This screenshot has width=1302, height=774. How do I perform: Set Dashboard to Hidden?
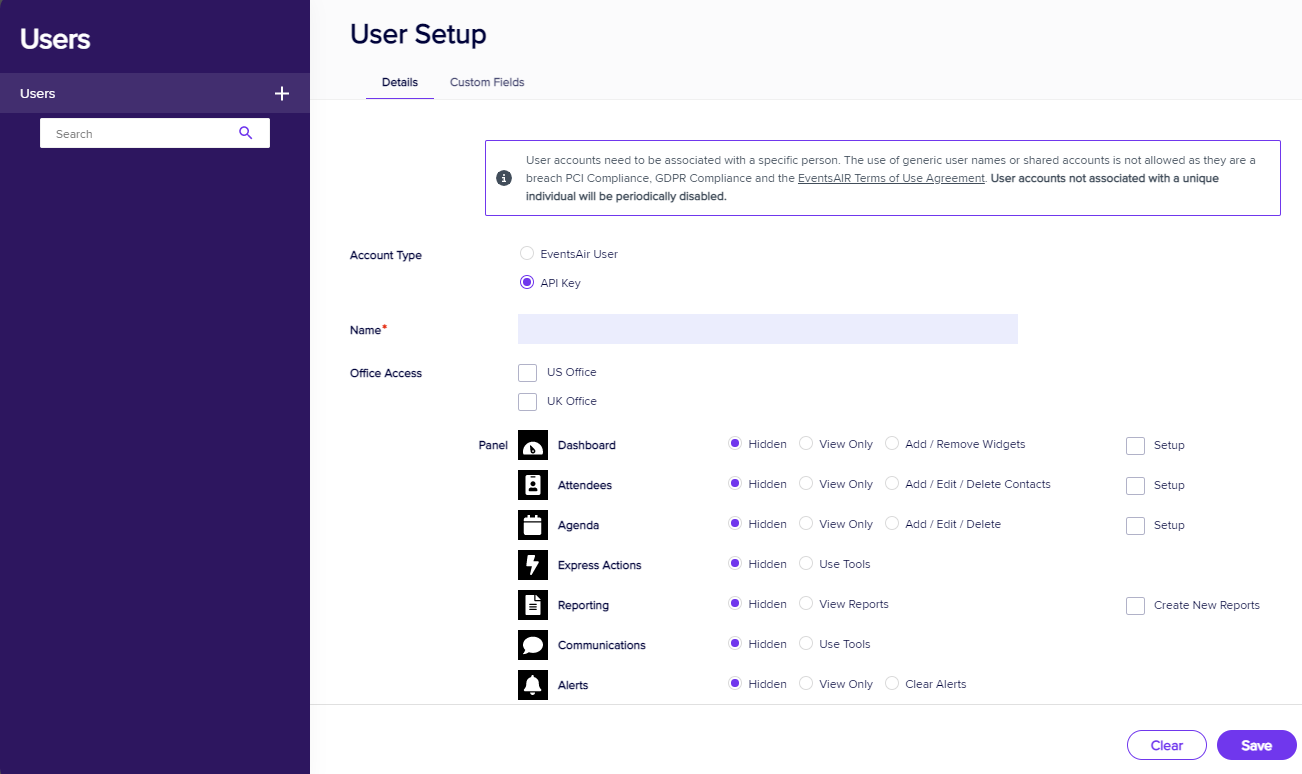click(735, 444)
